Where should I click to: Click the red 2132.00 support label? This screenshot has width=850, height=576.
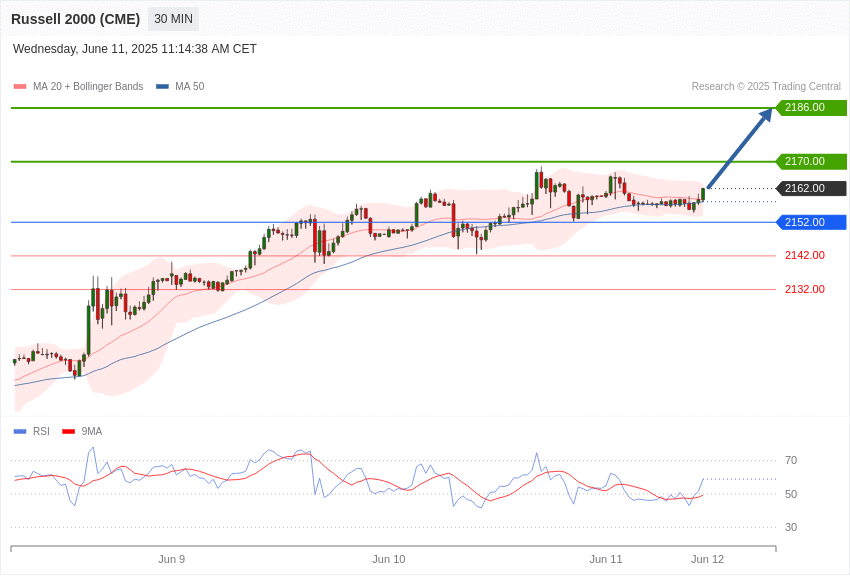[805, 289]
